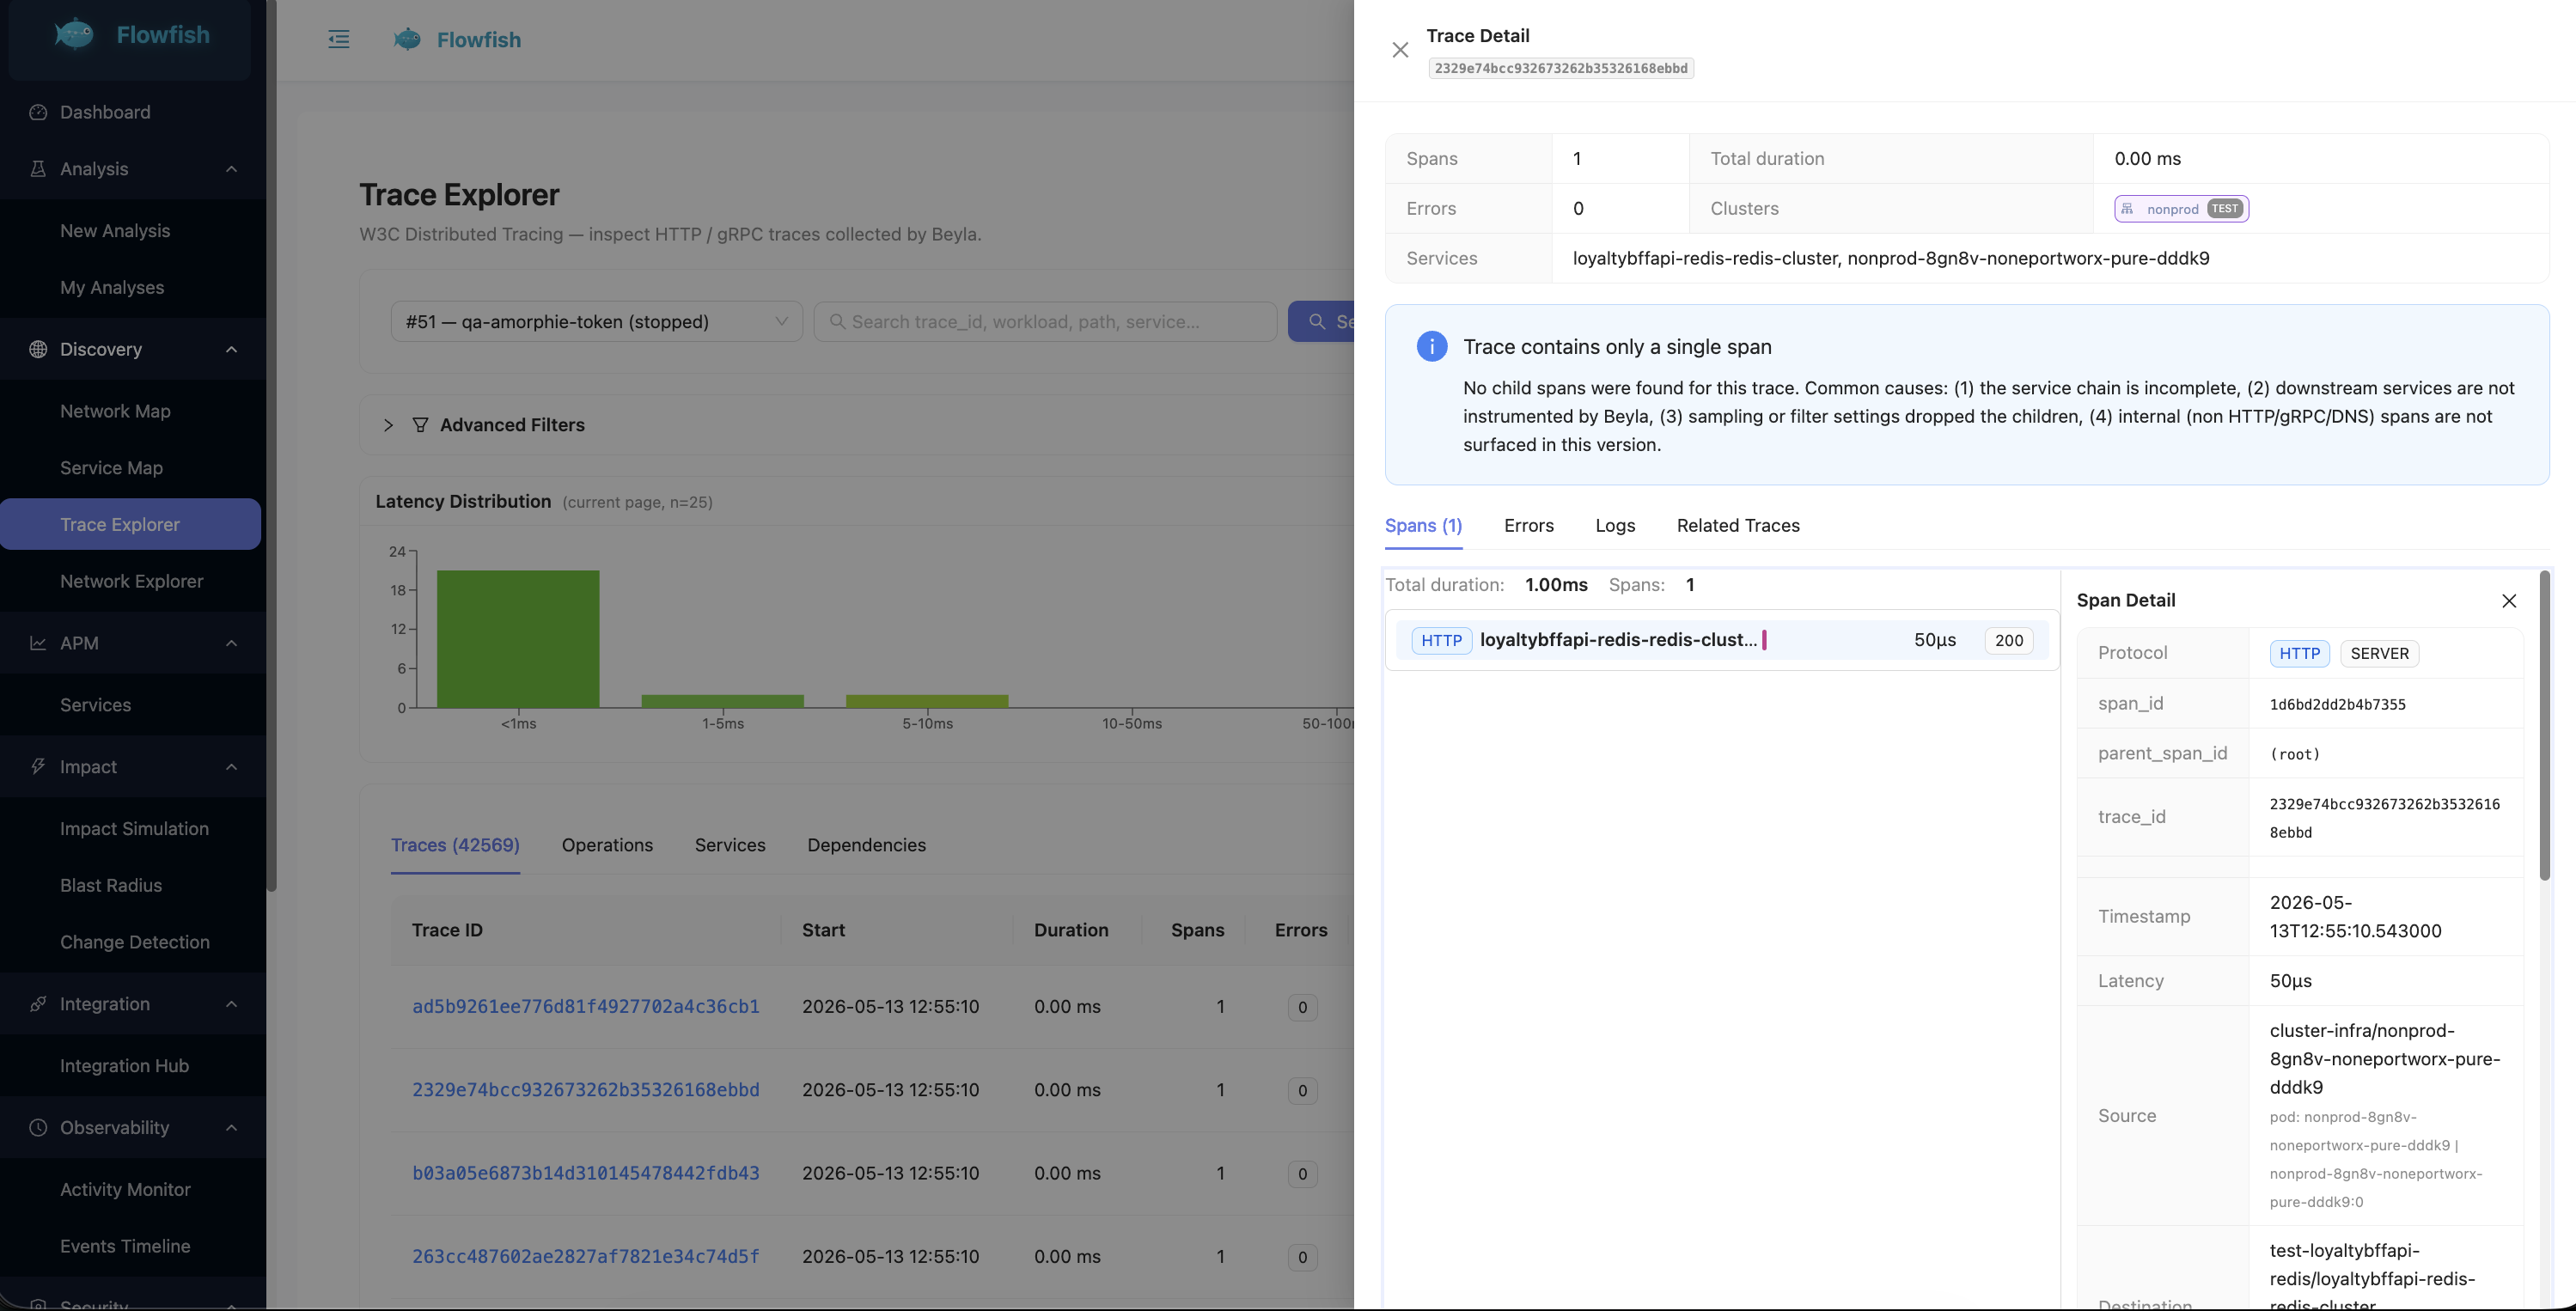This screenshot has width=2576, height=1311.
Task: Close the Span Detail panel
Action: click(x=2509, y=601)
